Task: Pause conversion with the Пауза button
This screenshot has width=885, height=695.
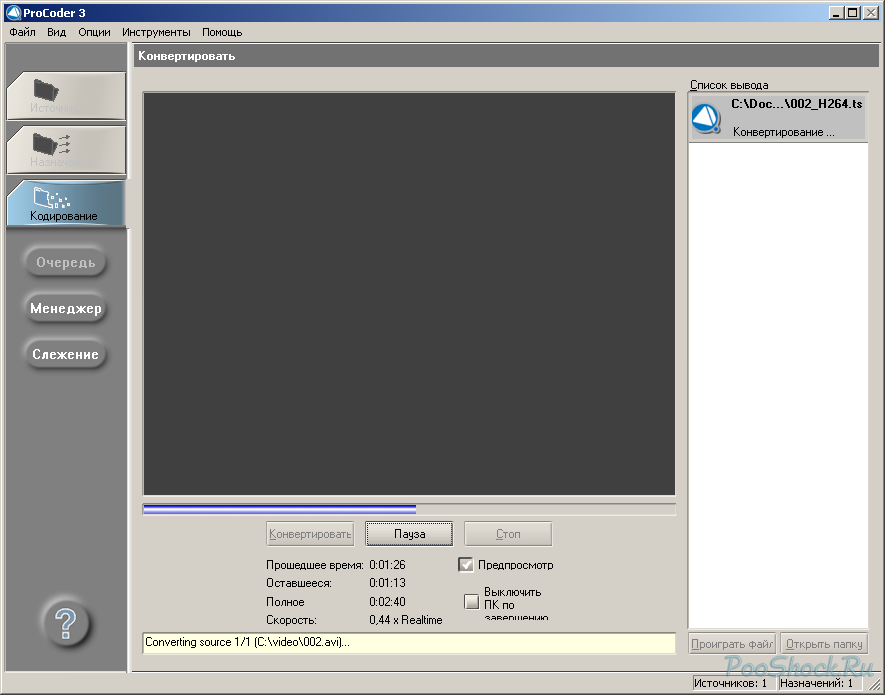Action: click(409, 534)
